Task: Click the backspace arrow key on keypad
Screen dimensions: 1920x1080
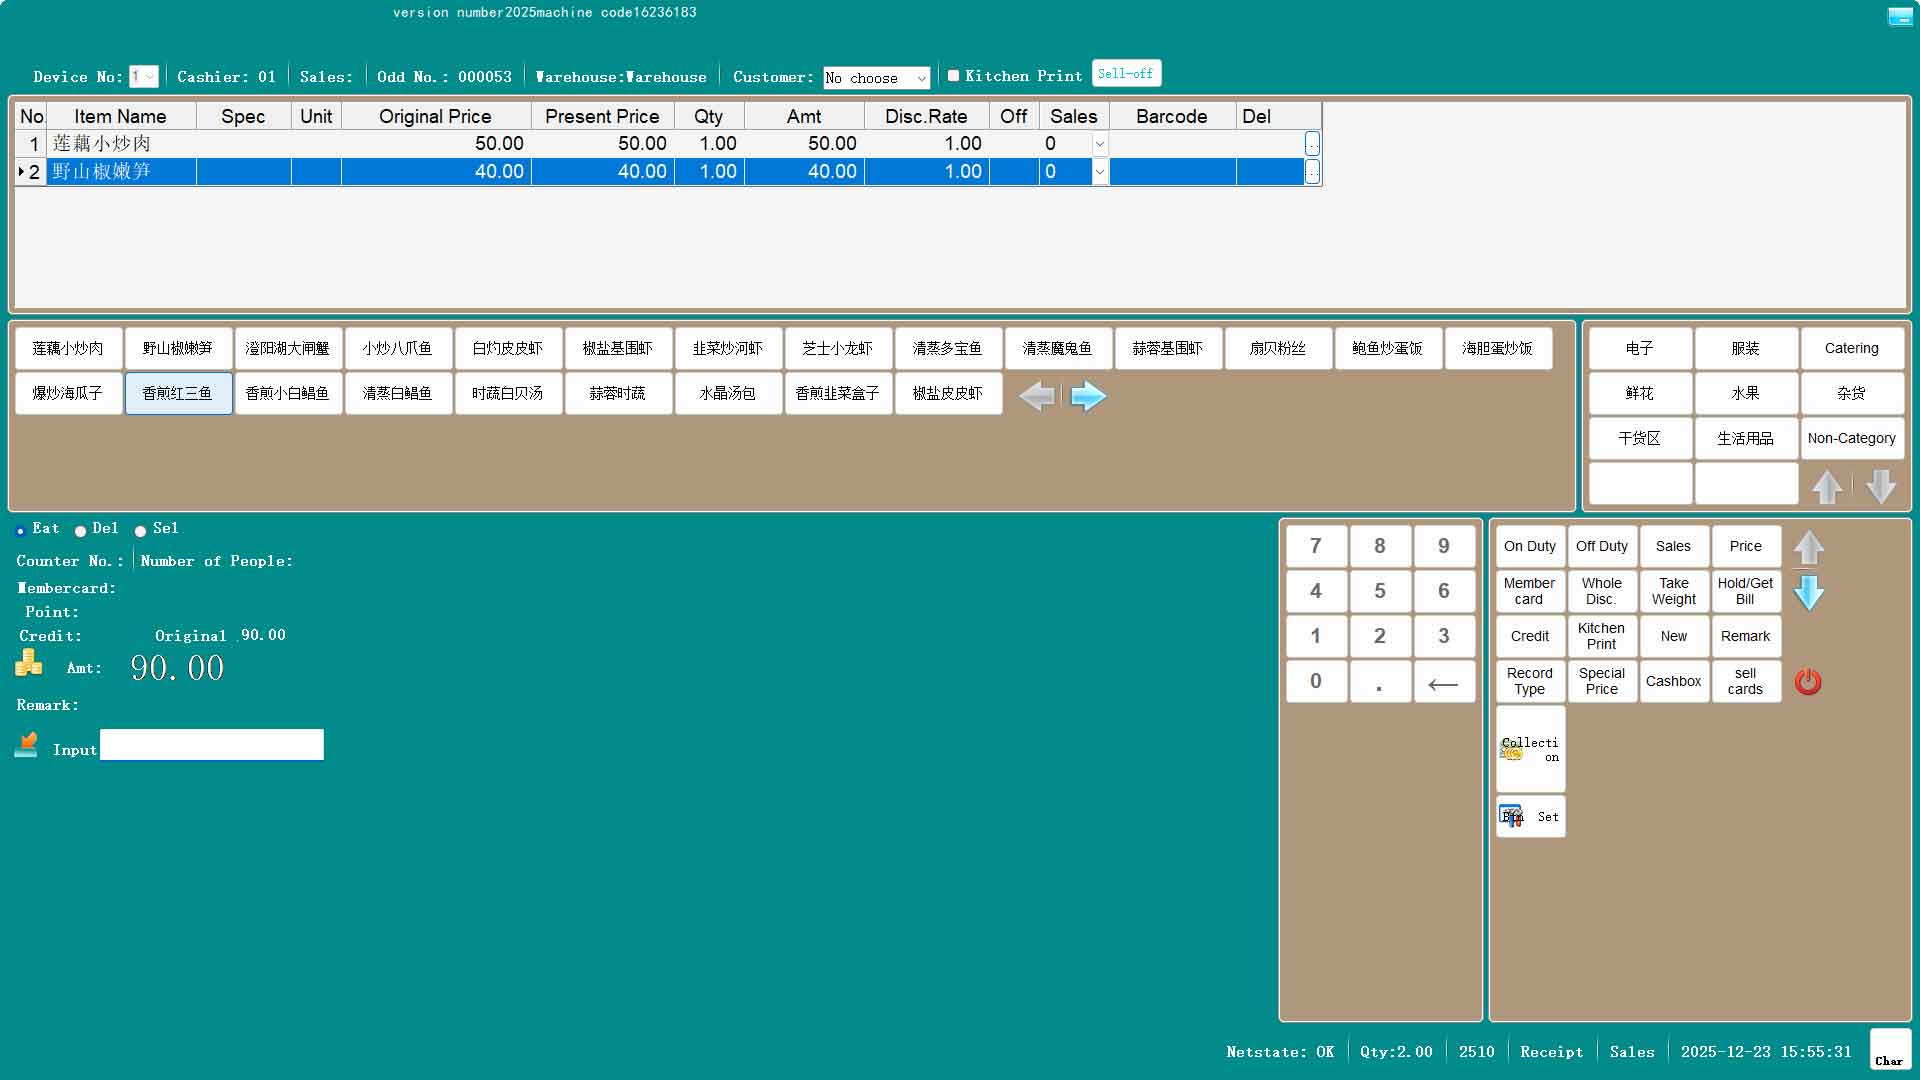Action: pos(1443,682)
